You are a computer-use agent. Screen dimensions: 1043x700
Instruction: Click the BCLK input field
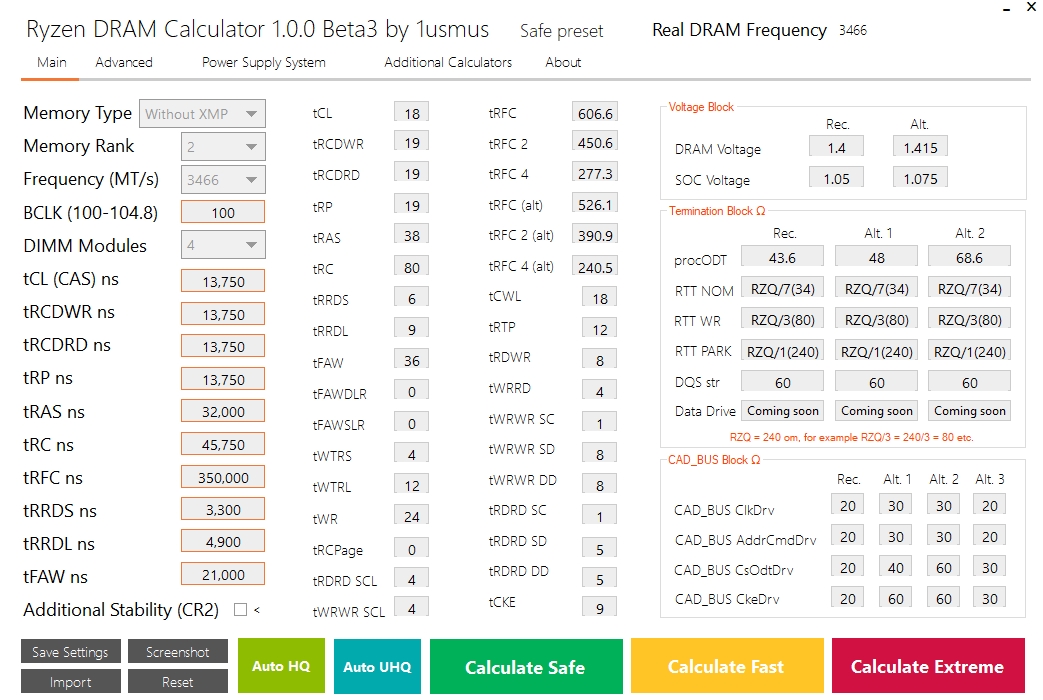coord(223,212)
